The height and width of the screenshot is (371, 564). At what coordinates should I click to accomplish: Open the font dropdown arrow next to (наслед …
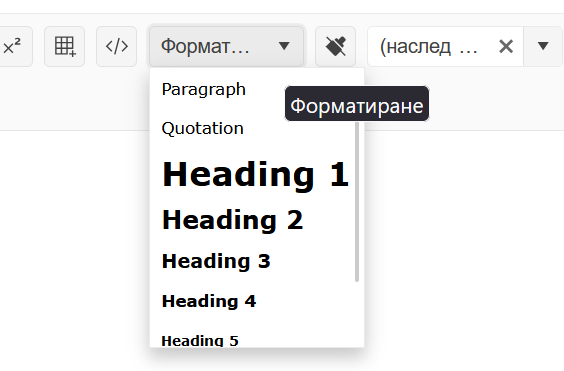click(543, 46)
